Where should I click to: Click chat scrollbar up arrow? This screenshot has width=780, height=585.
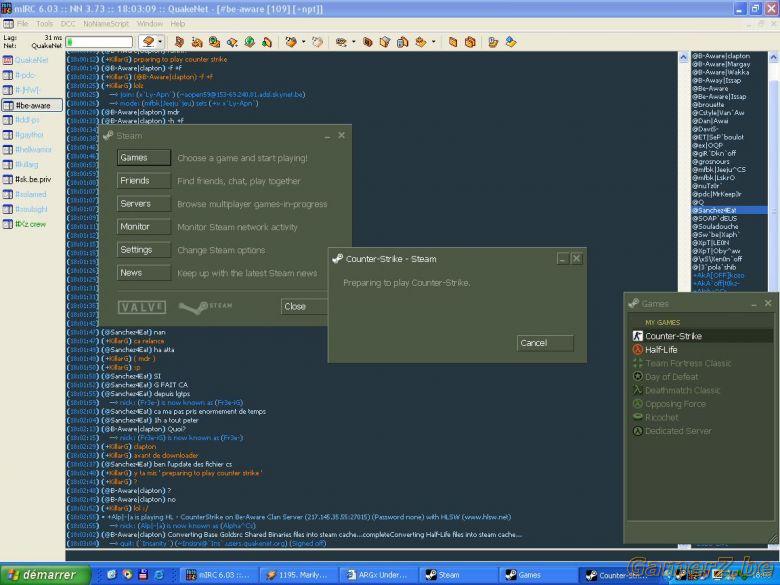coord(683,57)
